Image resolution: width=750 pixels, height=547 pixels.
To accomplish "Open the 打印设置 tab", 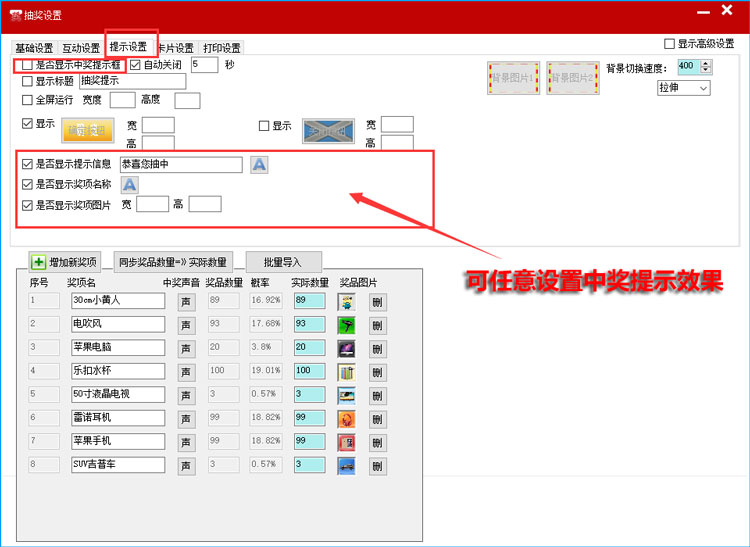I will [222, 48].
